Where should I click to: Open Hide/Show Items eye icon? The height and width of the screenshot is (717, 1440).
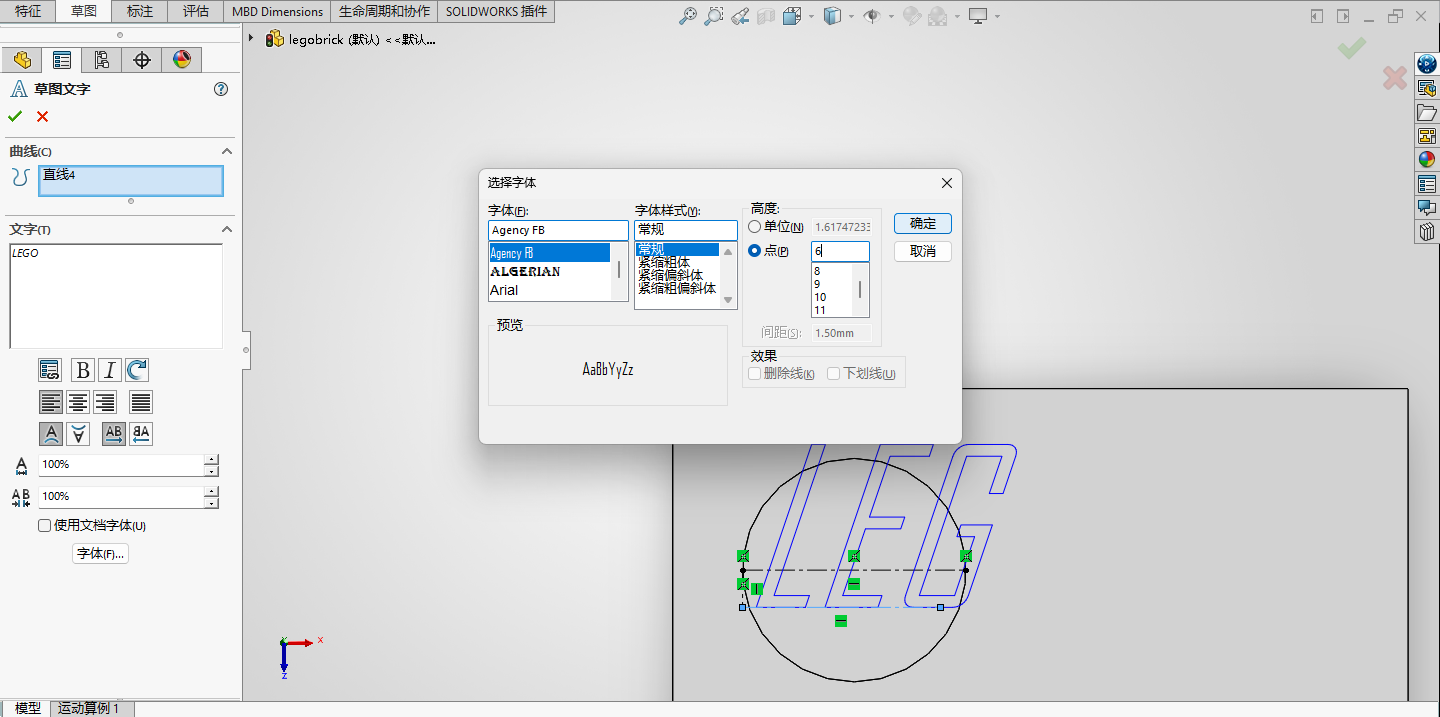871,16
